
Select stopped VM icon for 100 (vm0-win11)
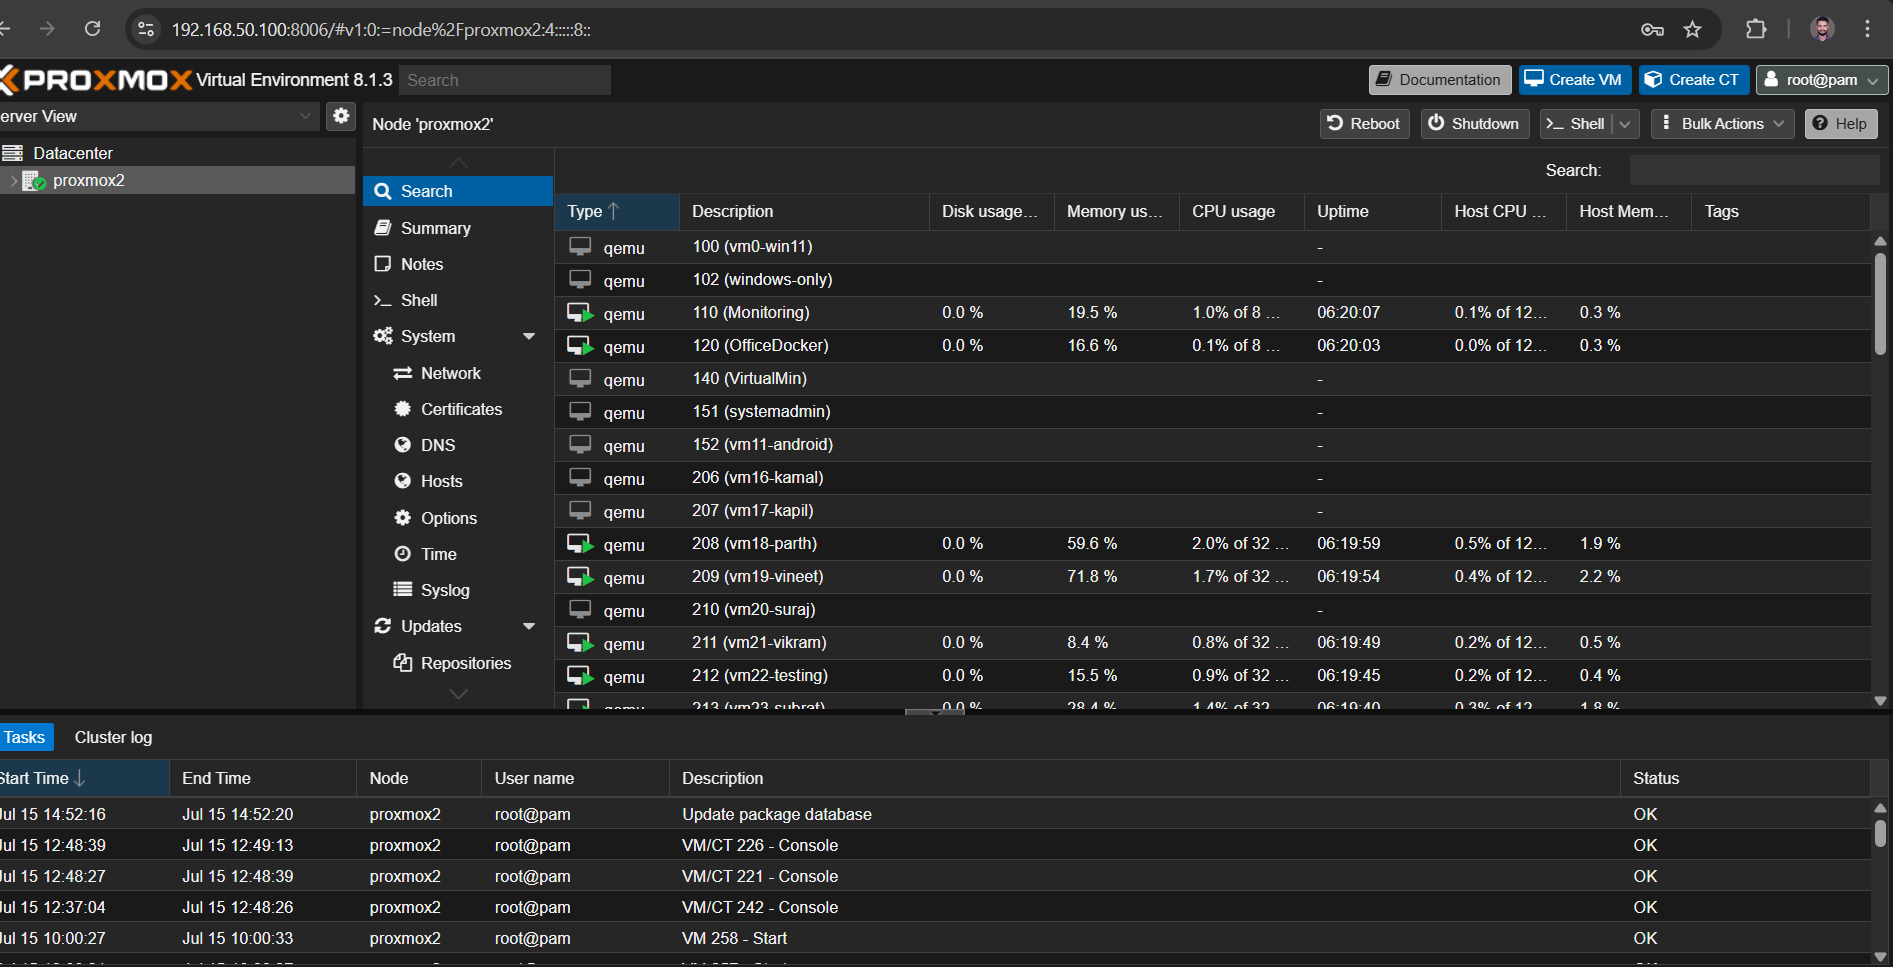(580, 246)
